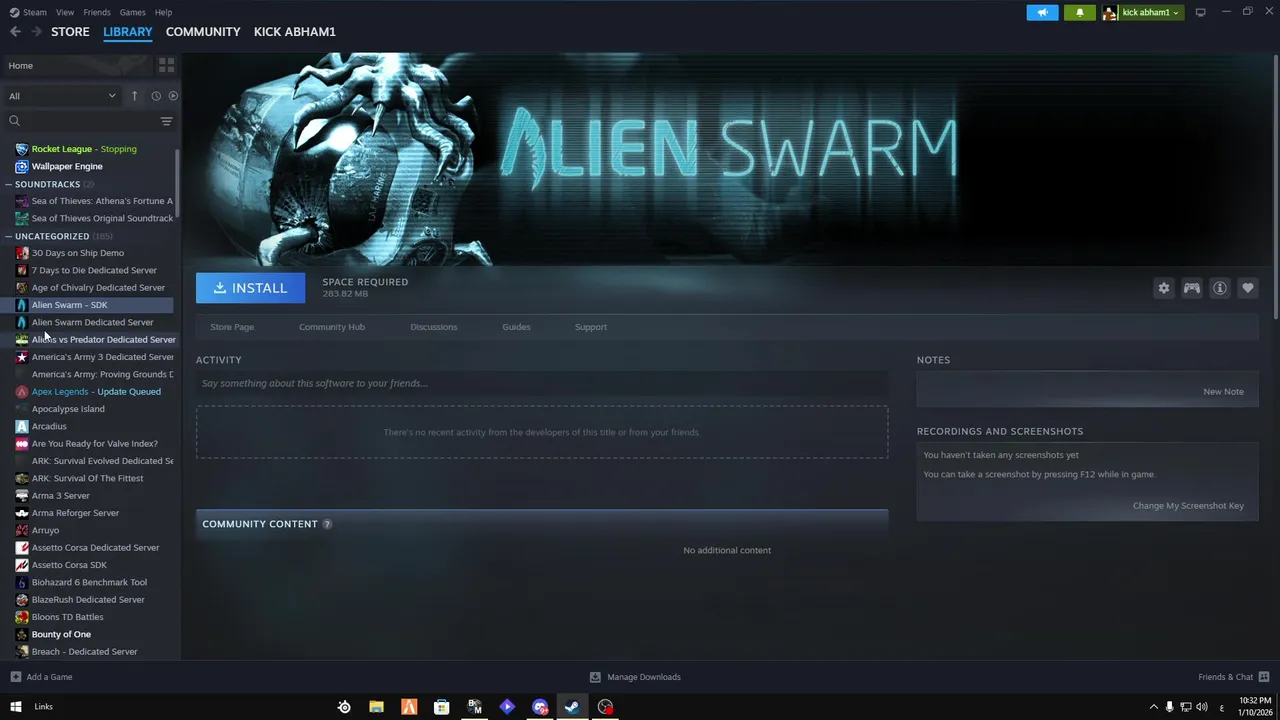
Task: Click the New Note button
Action: tap(1223, 392)
